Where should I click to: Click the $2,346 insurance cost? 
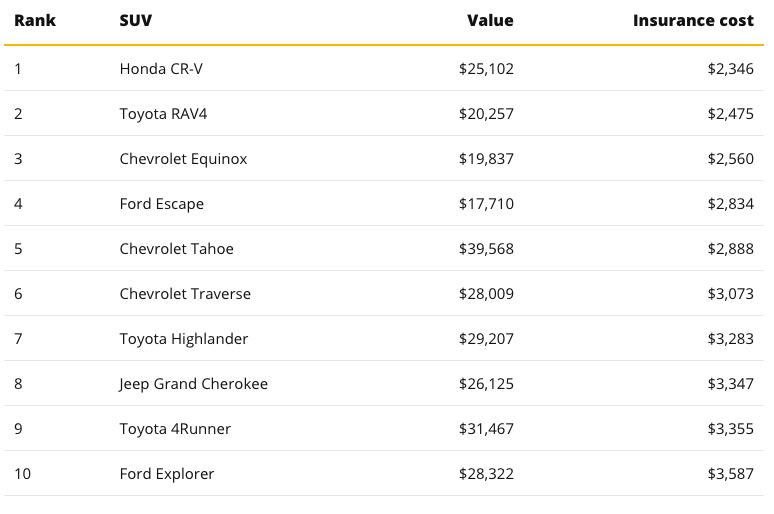(x=730, y=69)
